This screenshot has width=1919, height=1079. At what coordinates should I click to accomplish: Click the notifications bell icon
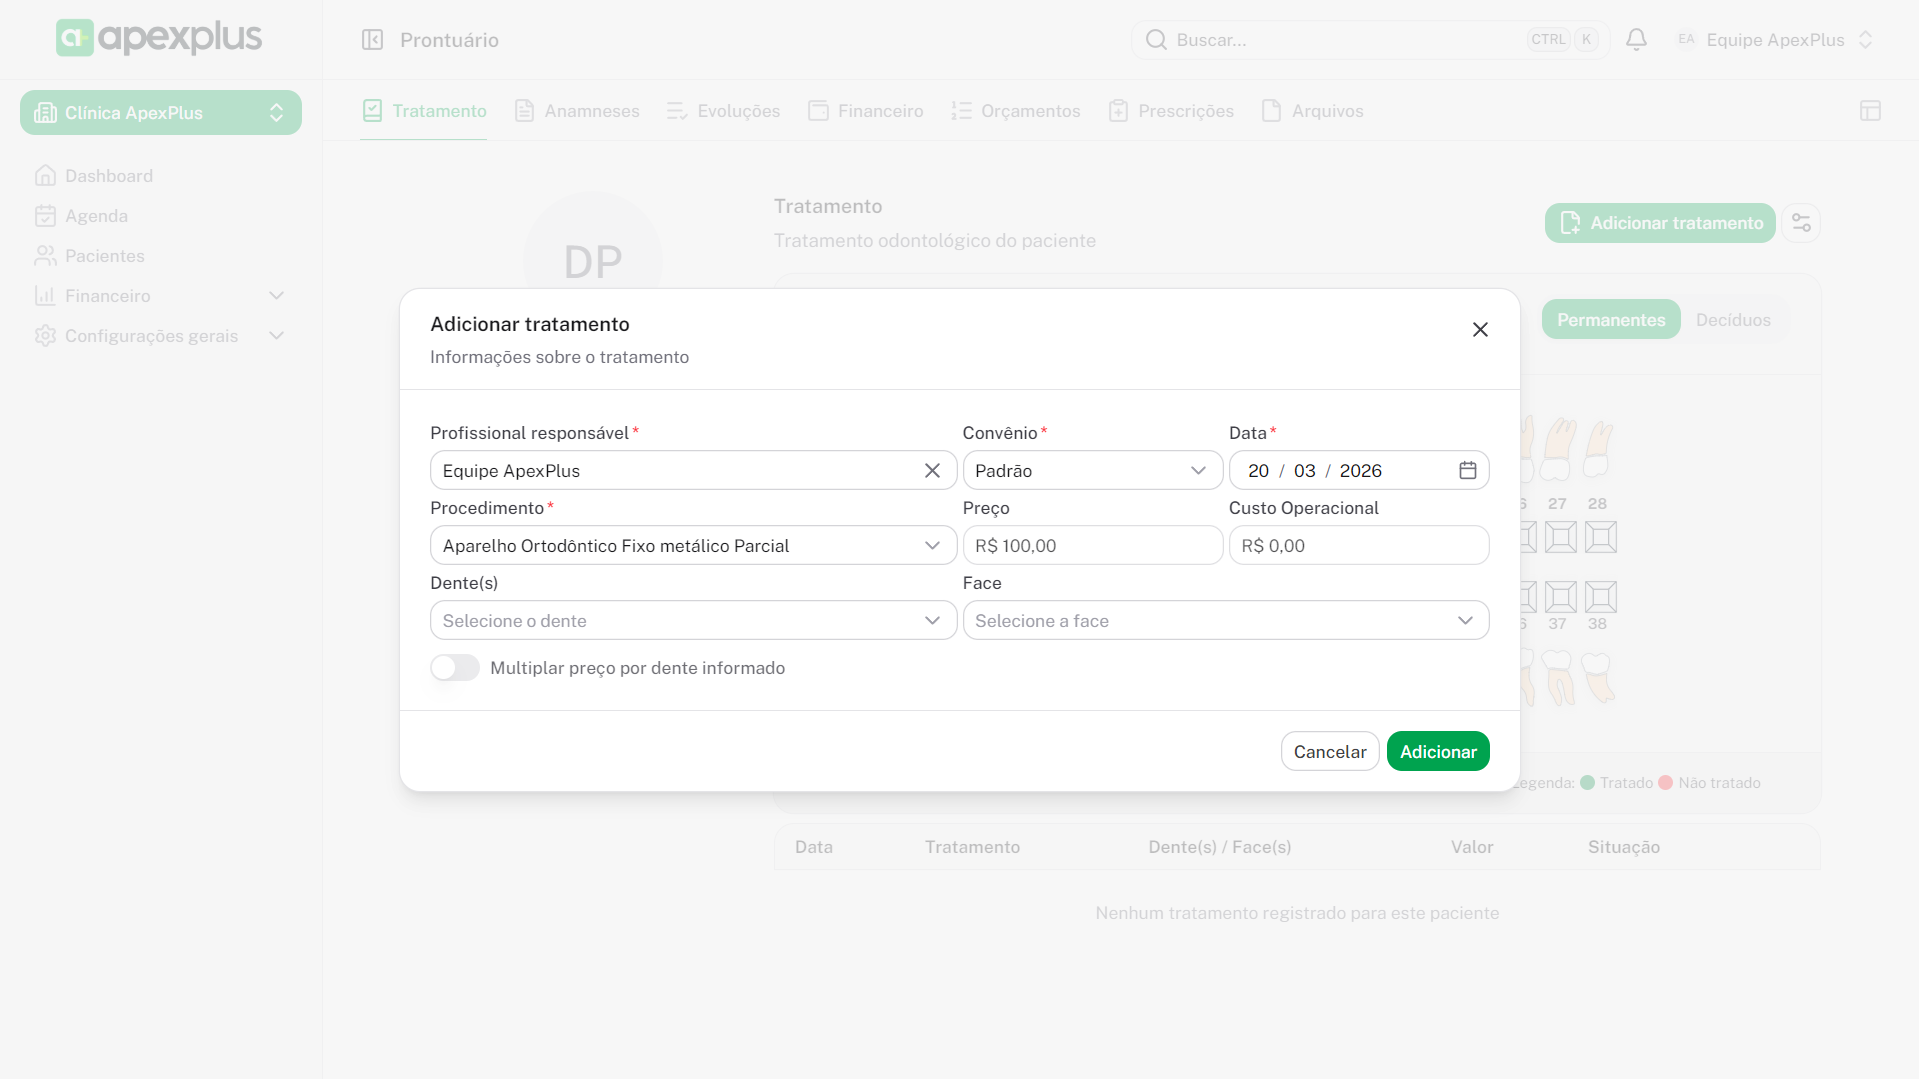(1636, 40)
